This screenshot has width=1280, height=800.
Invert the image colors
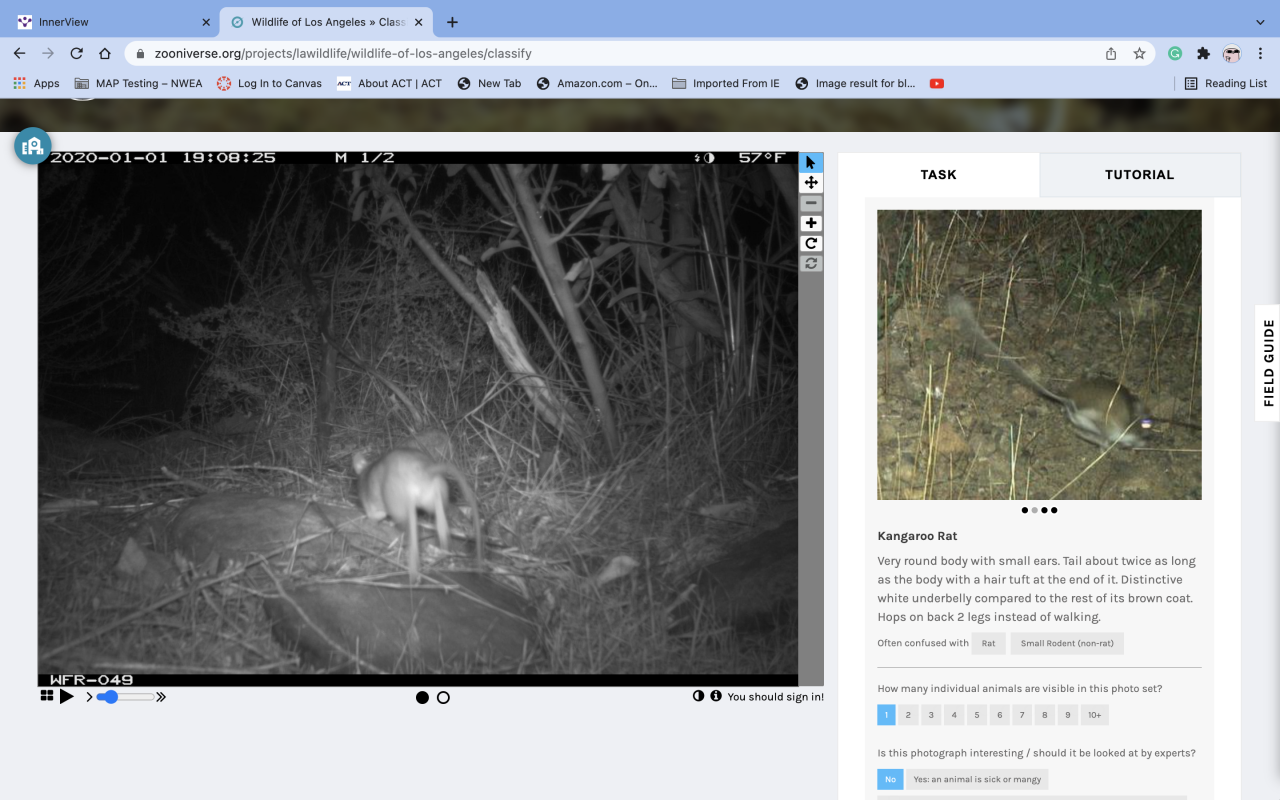[698, 696]
